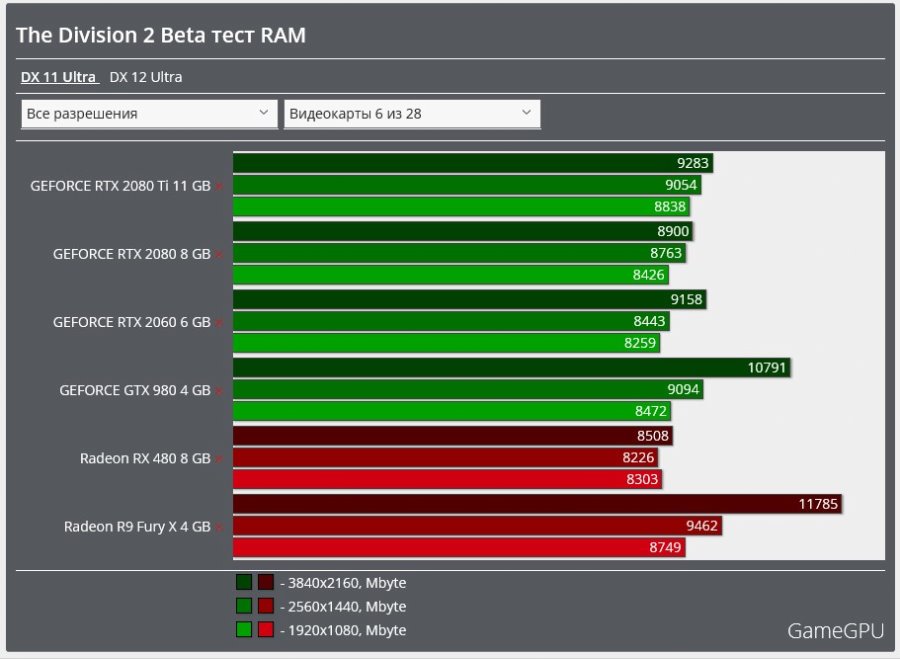Click the 11785 bar for Radeon R9 Fury X
Screen dimensions: 900x659
point(540,505)
